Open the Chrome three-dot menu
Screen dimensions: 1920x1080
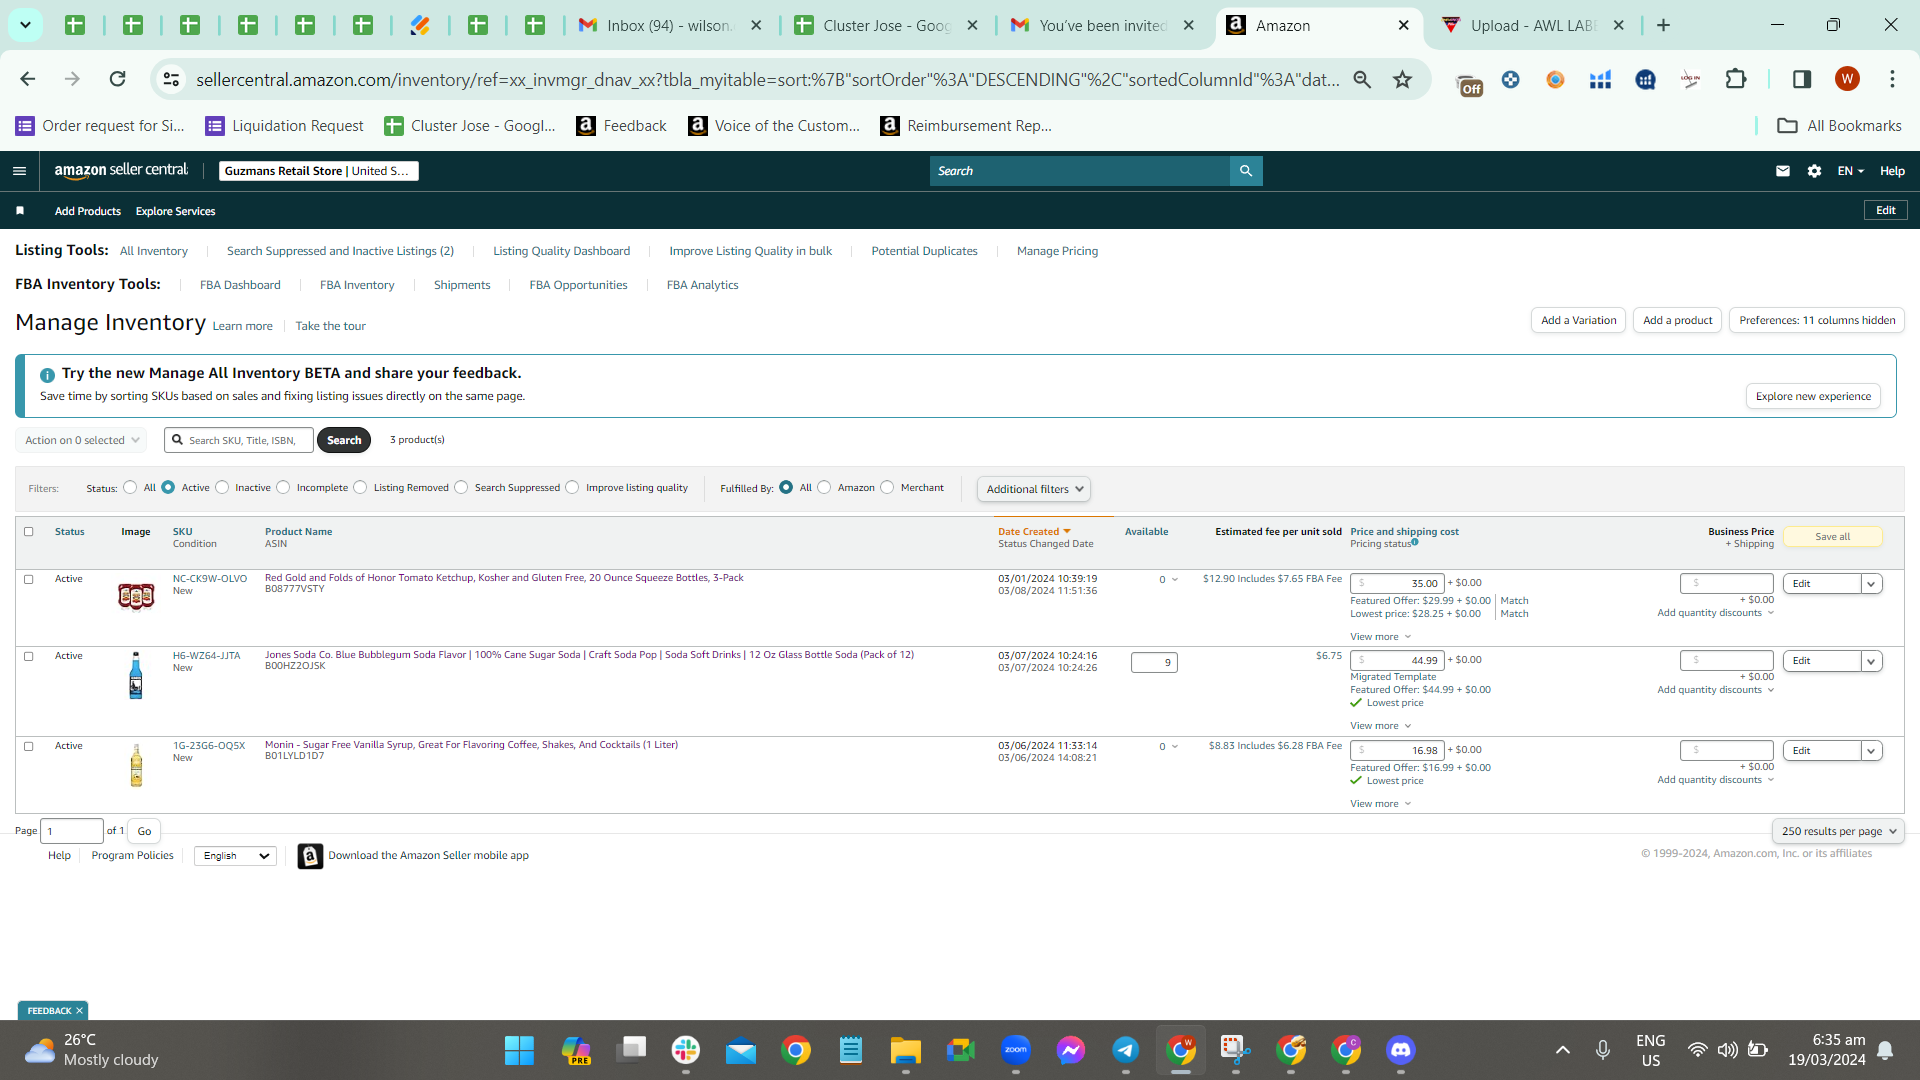(1892, 79)
